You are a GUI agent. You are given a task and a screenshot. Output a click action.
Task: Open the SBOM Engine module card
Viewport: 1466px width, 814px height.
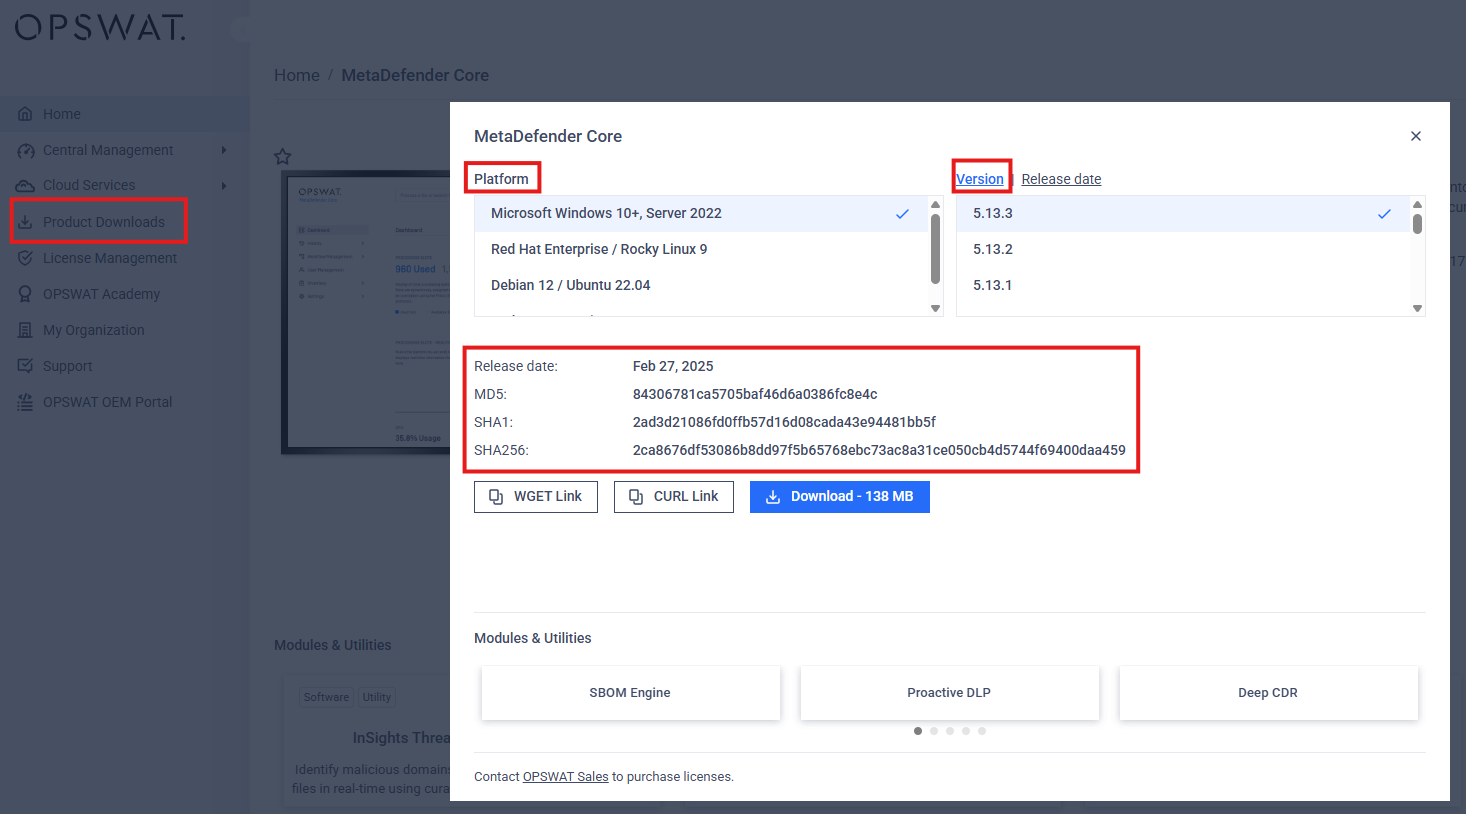[630, 693]
